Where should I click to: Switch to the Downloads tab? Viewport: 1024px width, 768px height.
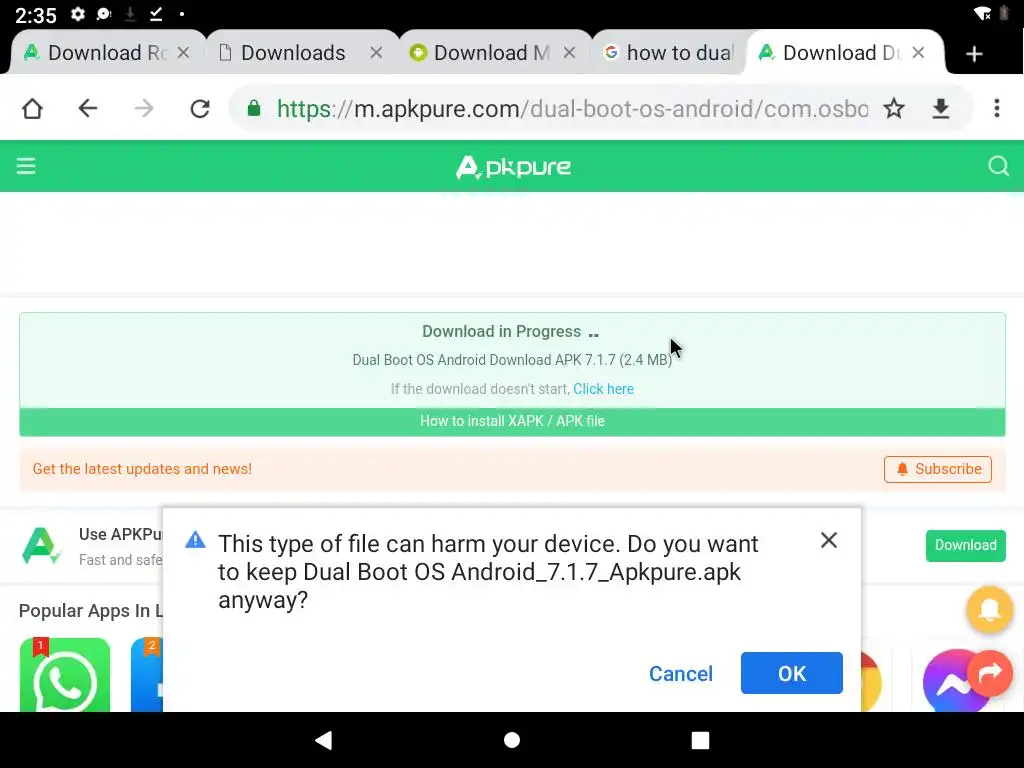[293, 53]
